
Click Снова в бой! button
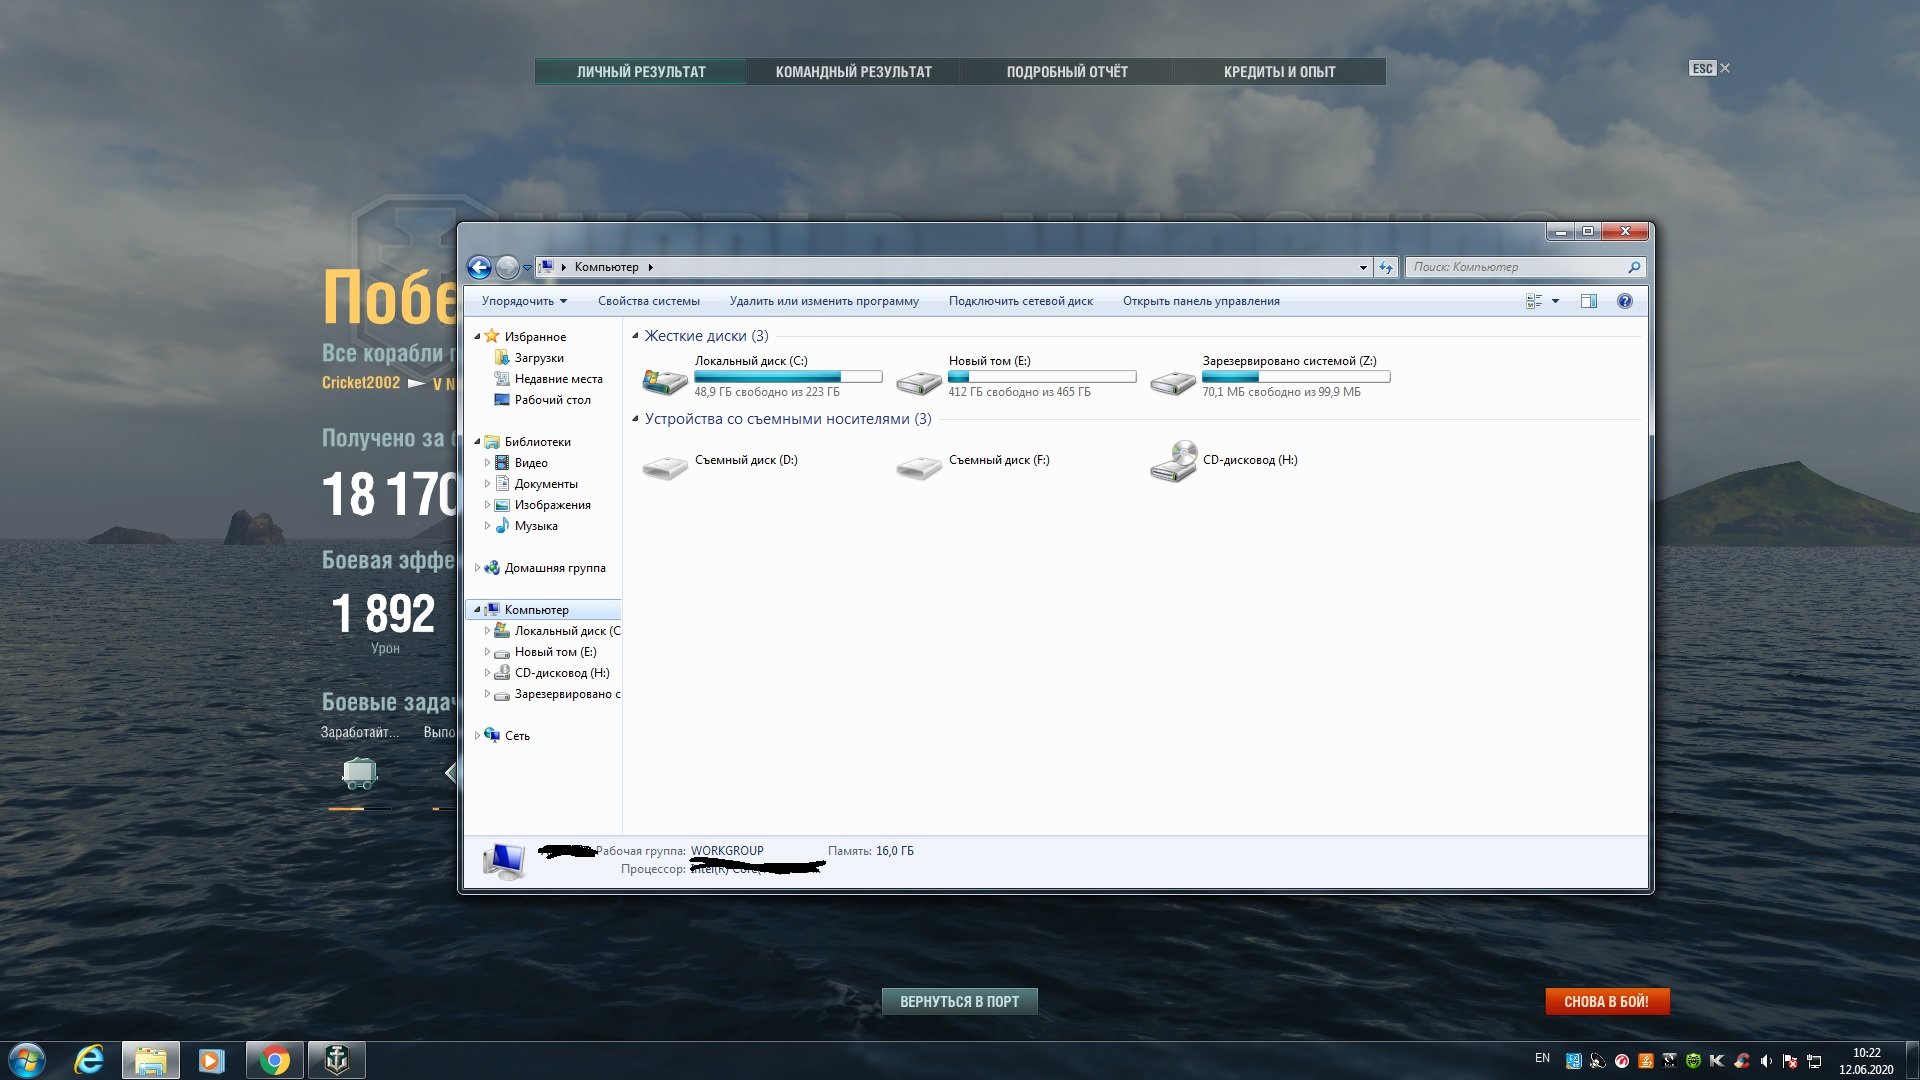1607,1002
